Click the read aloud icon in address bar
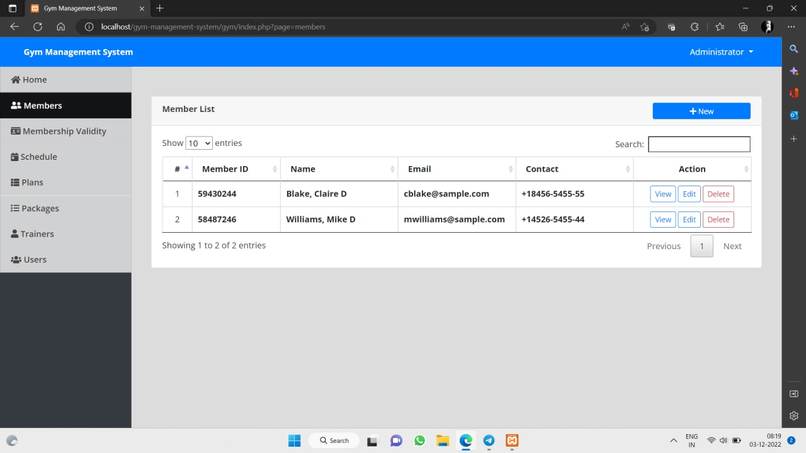This screenshot has height=453, width=806. [x=625, y=27]
